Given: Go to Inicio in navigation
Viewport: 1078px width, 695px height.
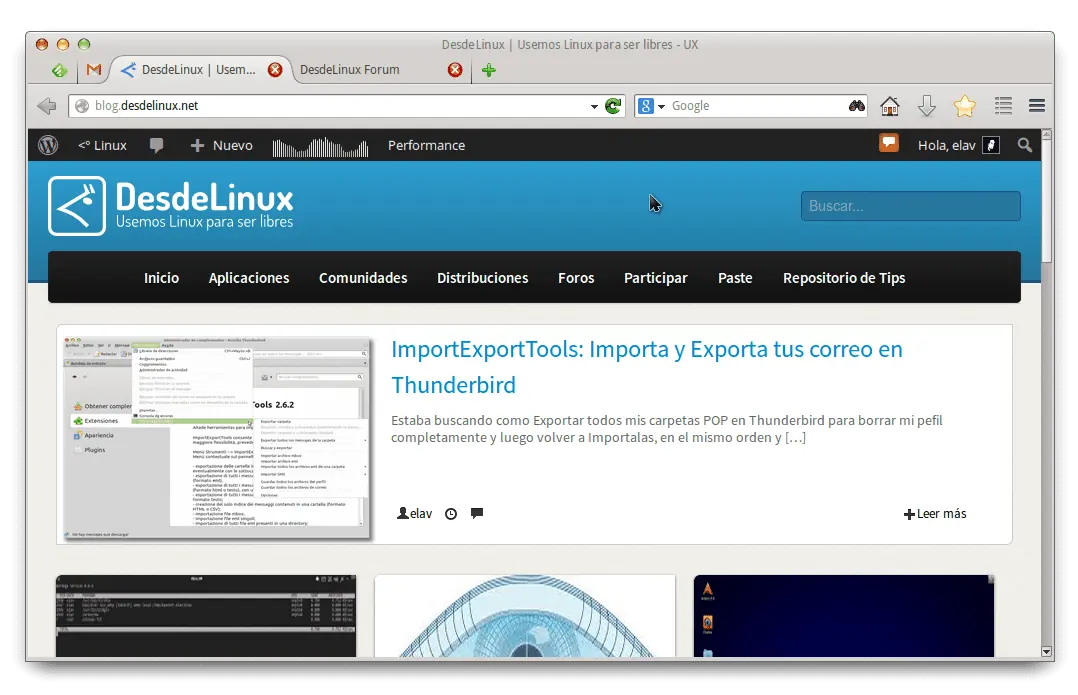Looking at the screenshot, I should click(162, 278).
